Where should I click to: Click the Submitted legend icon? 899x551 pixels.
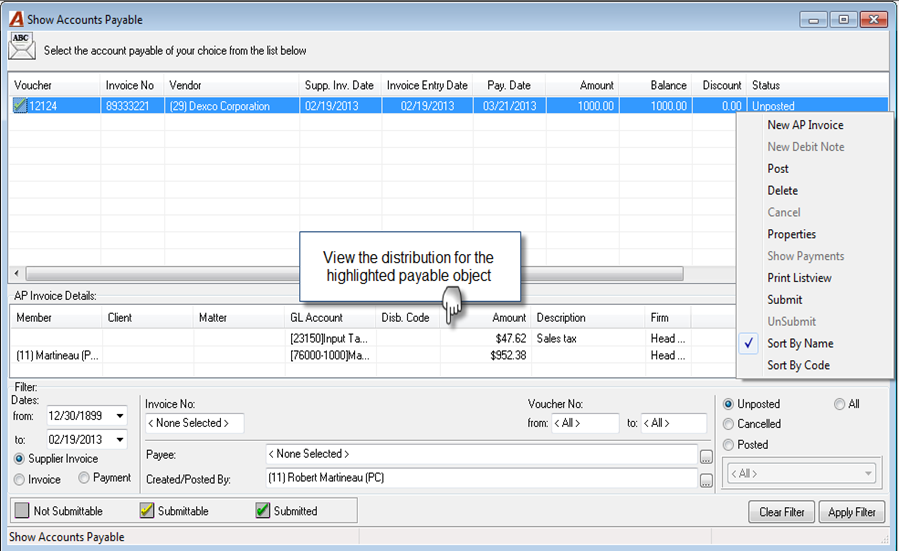(263, 510)
